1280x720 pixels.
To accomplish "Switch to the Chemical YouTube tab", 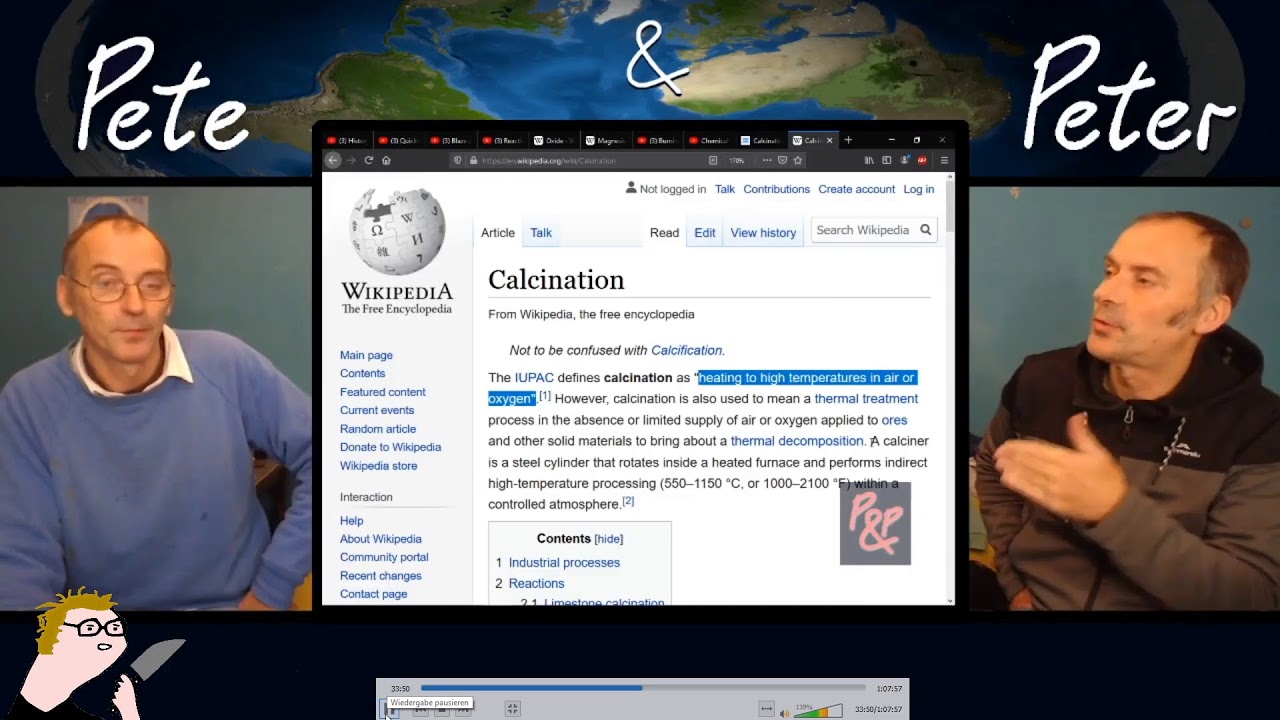I will 707,140.
